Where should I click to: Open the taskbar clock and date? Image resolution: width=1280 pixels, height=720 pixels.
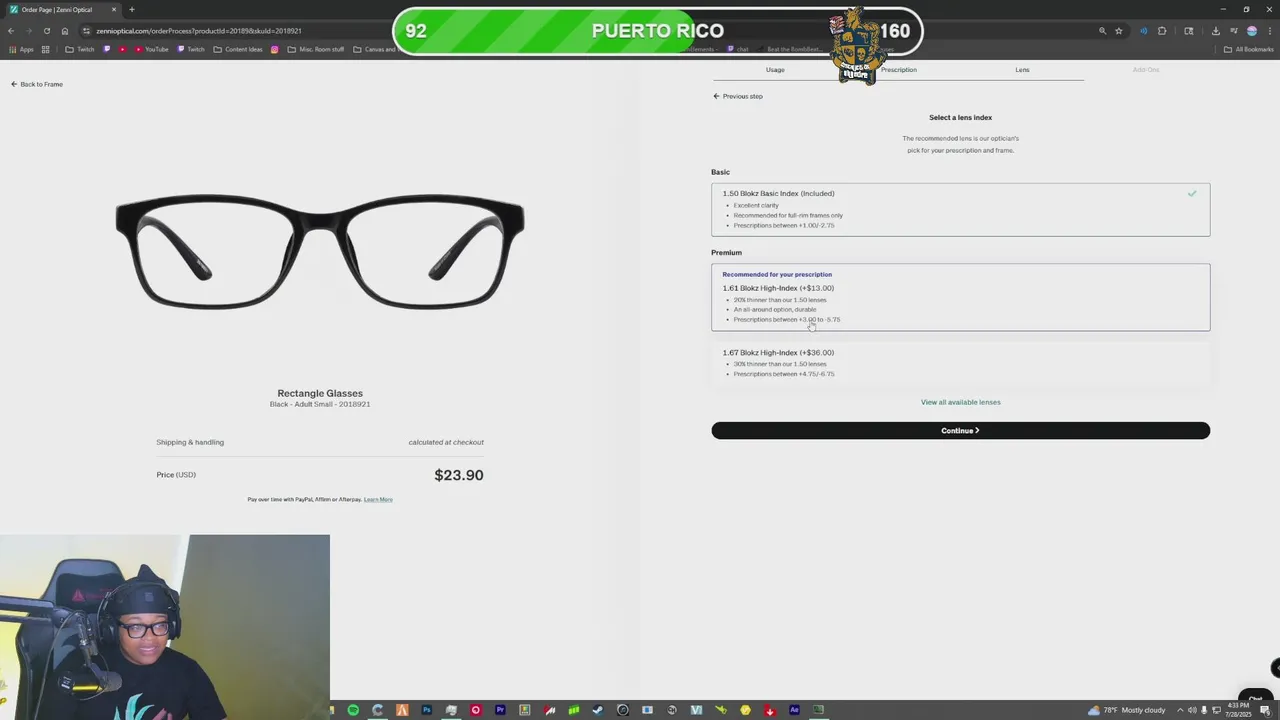click(x=1239, y=710)
